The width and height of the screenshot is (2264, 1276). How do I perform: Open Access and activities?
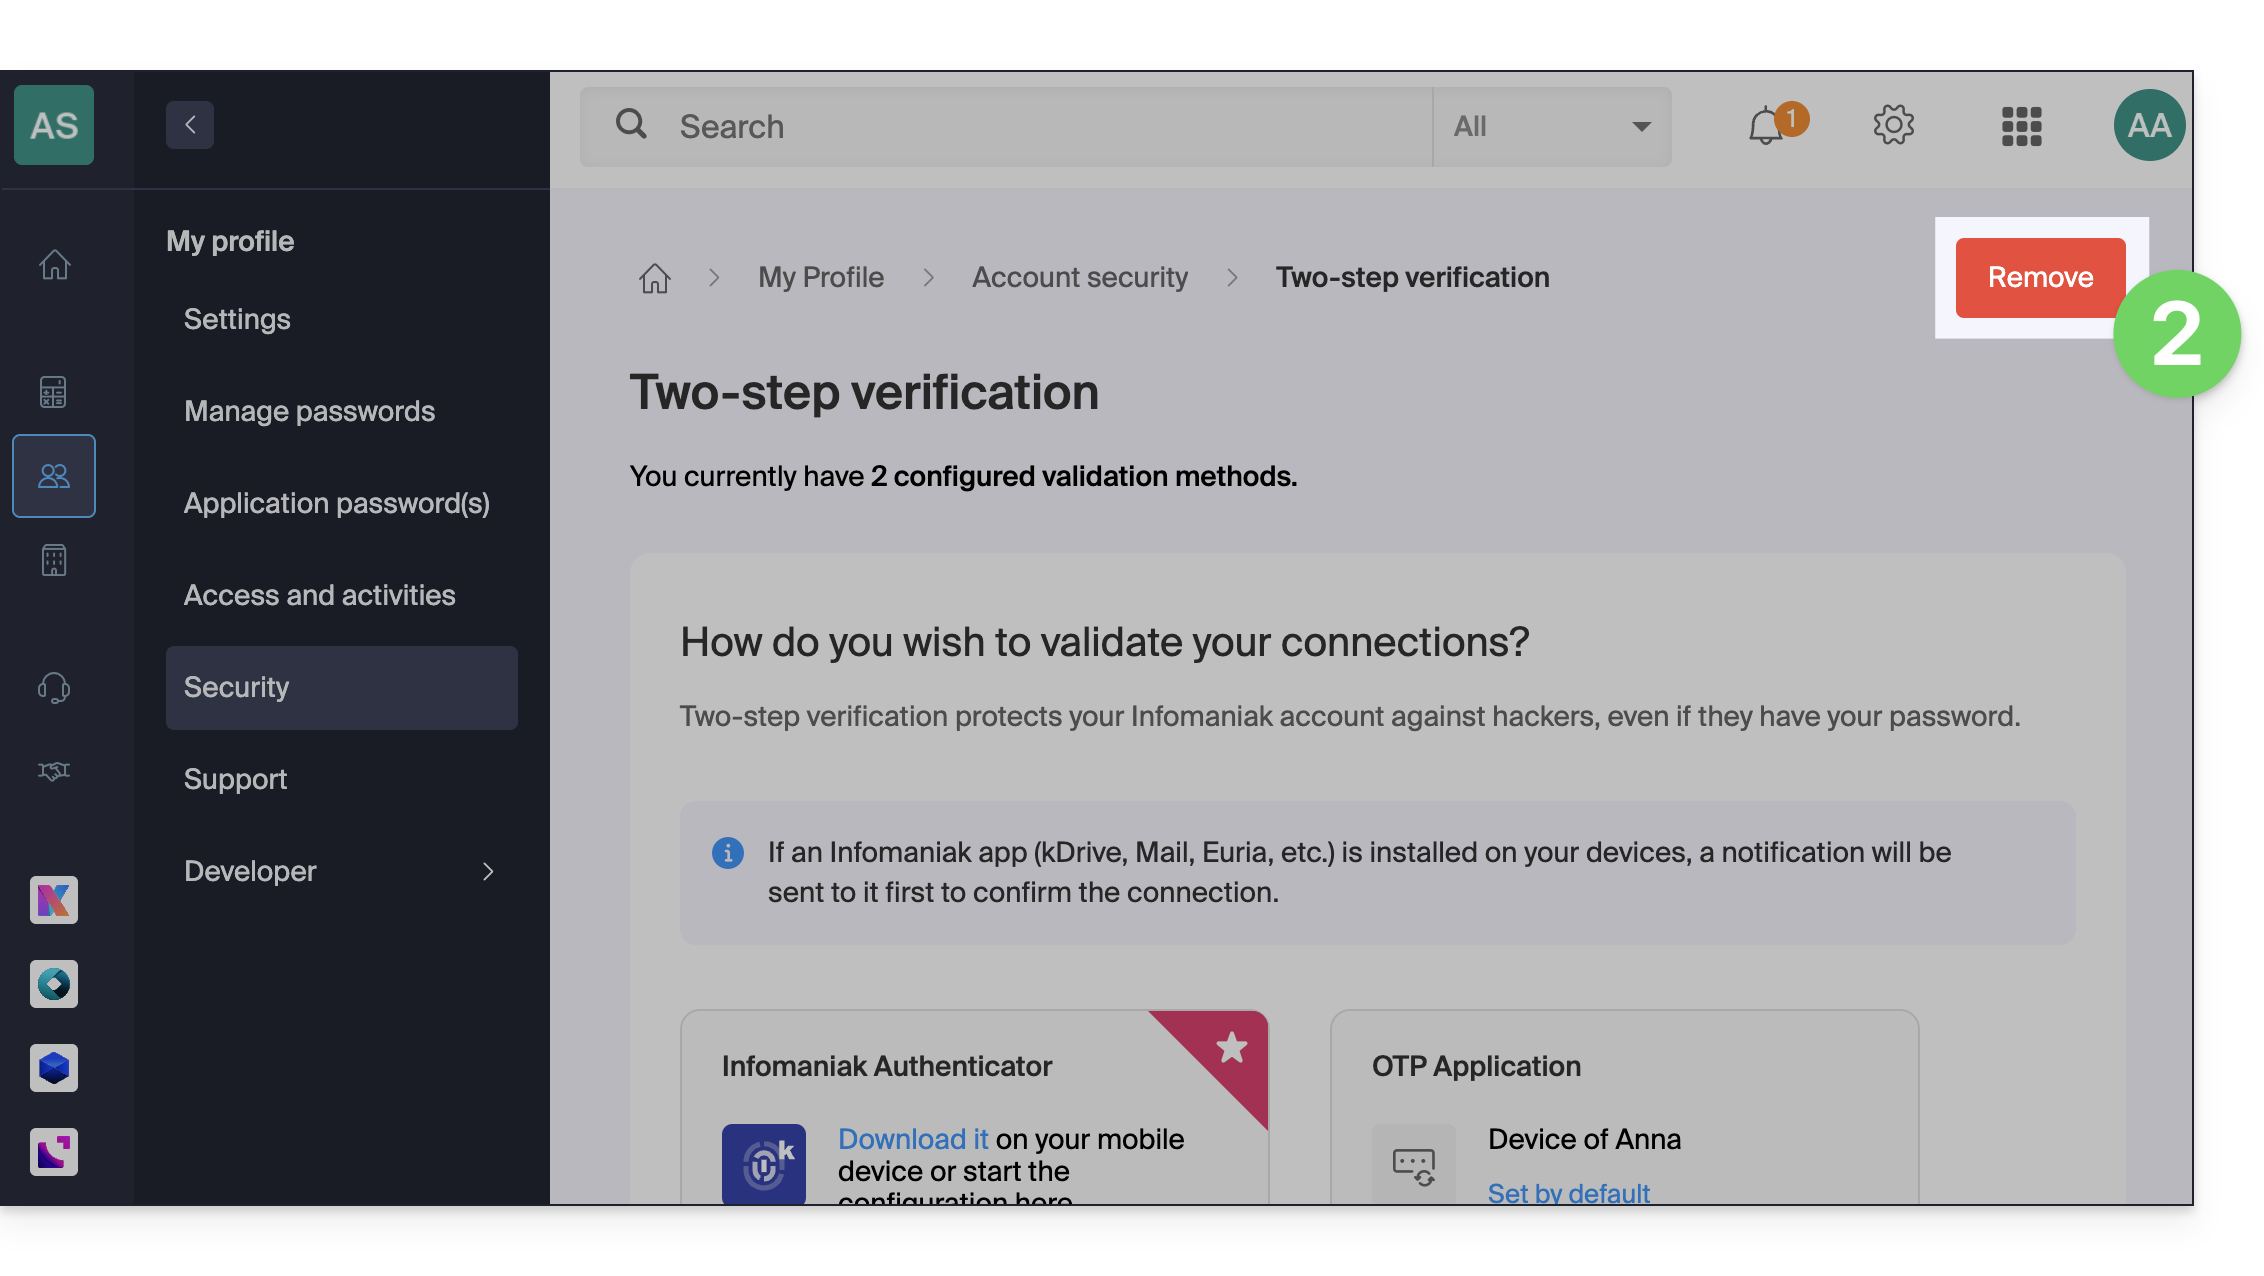click(319, 595)
